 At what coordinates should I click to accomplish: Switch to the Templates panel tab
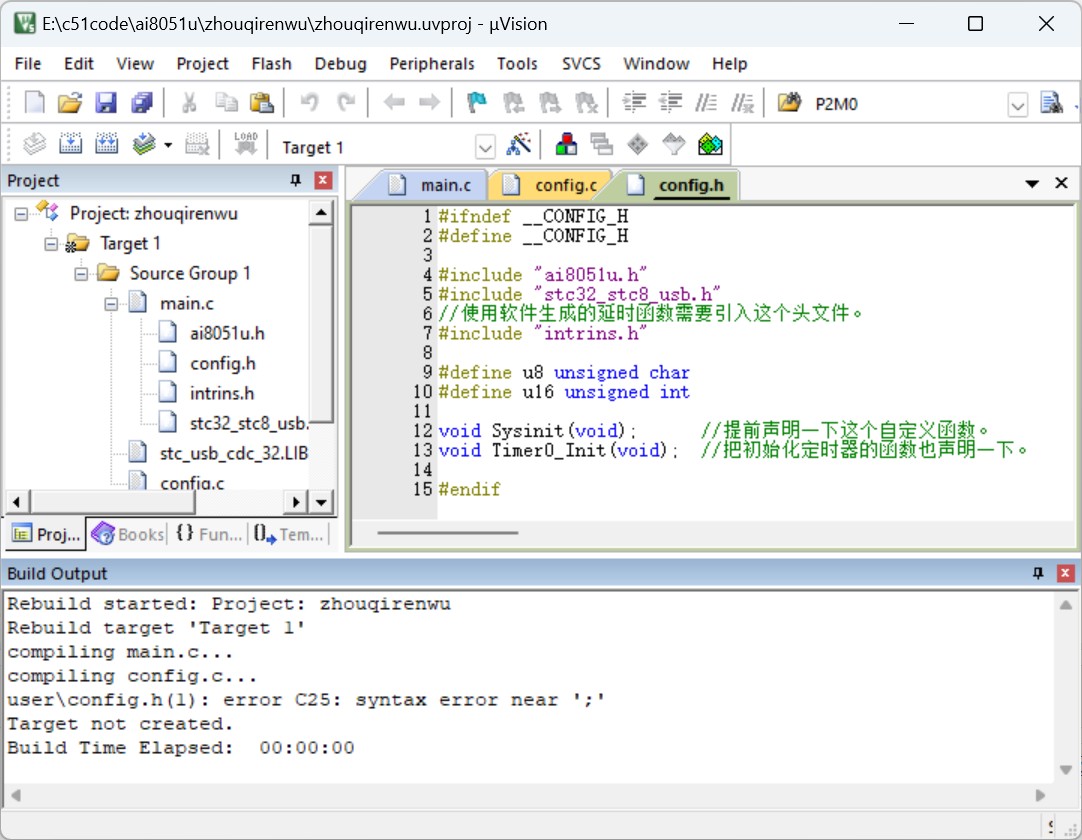[289, 534]
